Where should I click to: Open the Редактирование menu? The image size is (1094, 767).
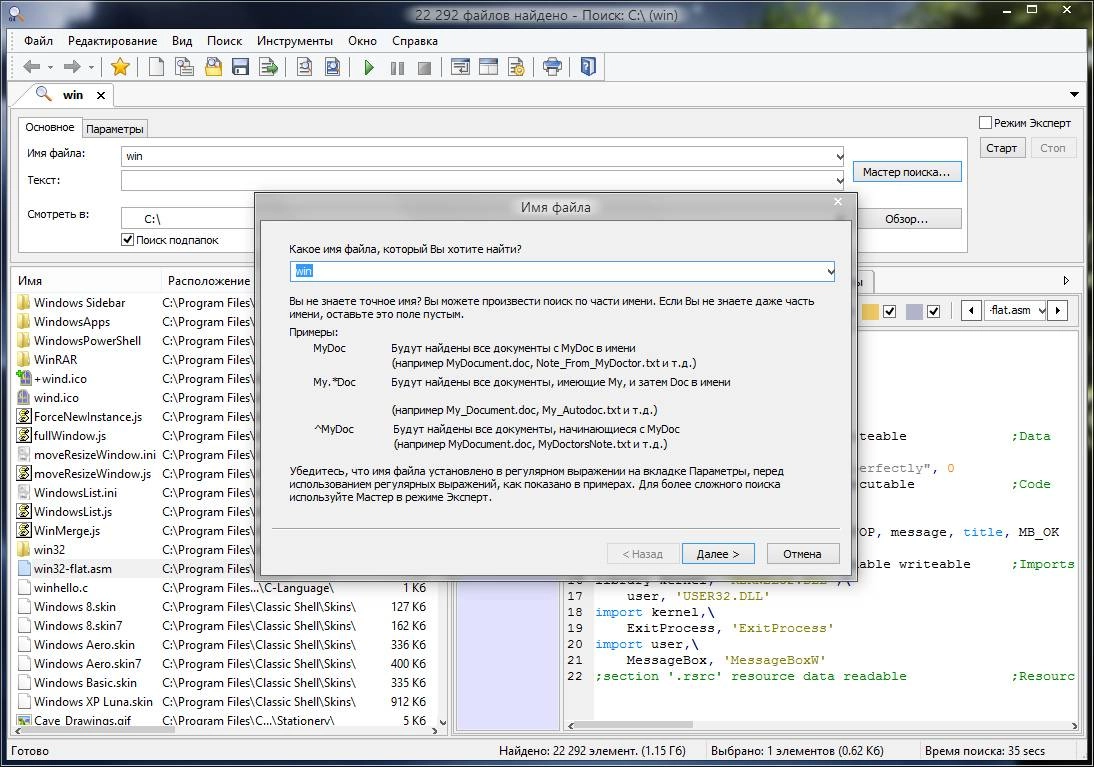point(112,40)
